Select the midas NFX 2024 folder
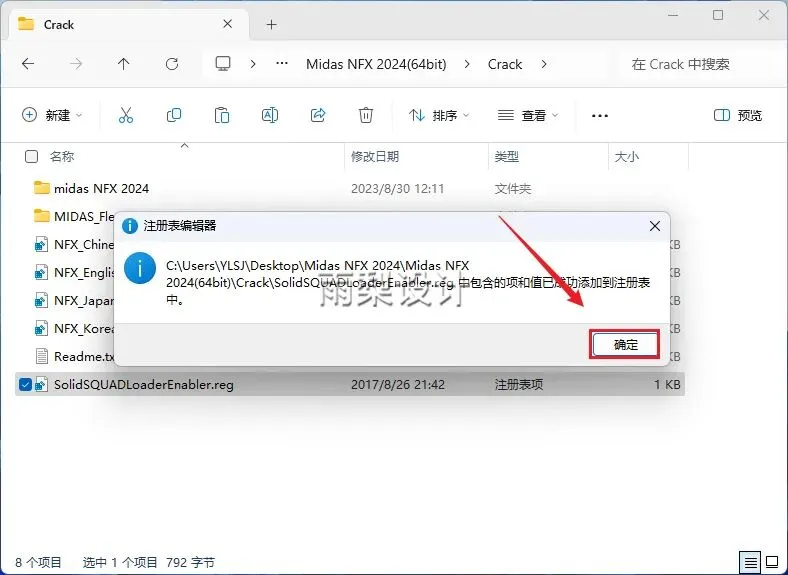 (x=102, y=188)
